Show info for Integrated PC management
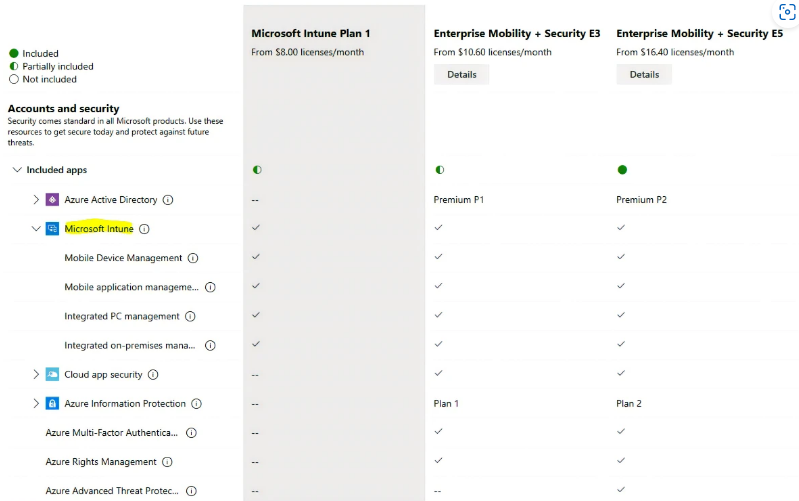Viewport: 799px width, 501px height. pos(190,317)
